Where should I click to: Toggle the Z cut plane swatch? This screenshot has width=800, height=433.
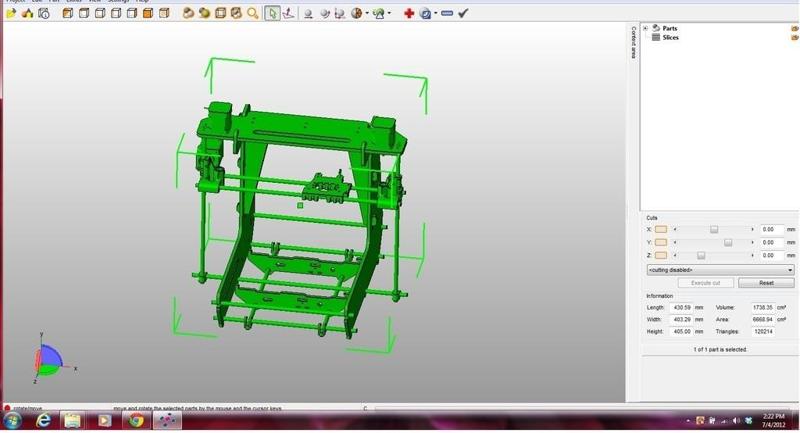tap(661, 255)
